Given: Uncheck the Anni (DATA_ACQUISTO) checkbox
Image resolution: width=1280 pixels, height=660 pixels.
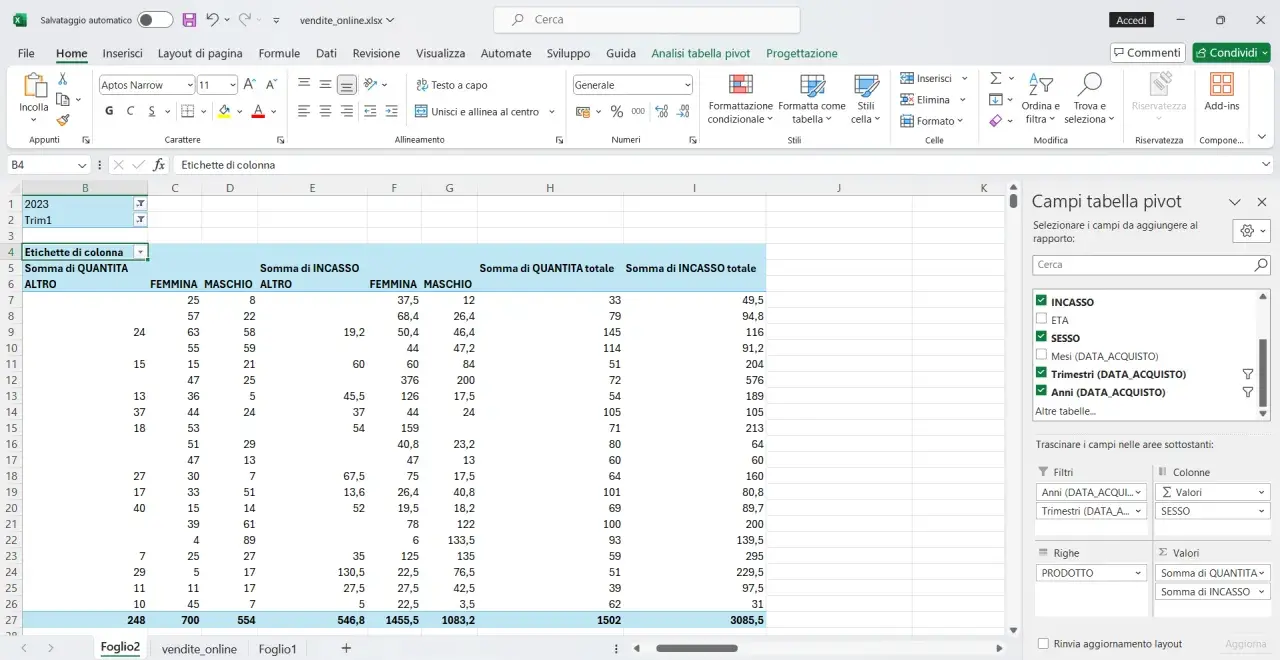Looking at the screenshot, I should click(1042, 391).
